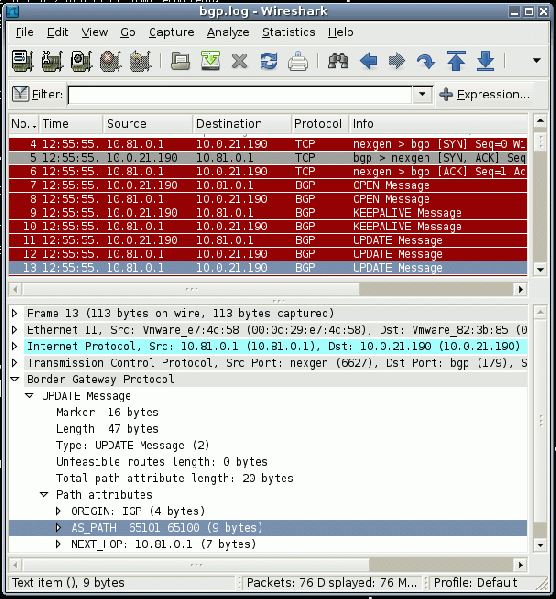Go to a specific packet icon
This screenshot has height=599, width=556.
point(426,61)
